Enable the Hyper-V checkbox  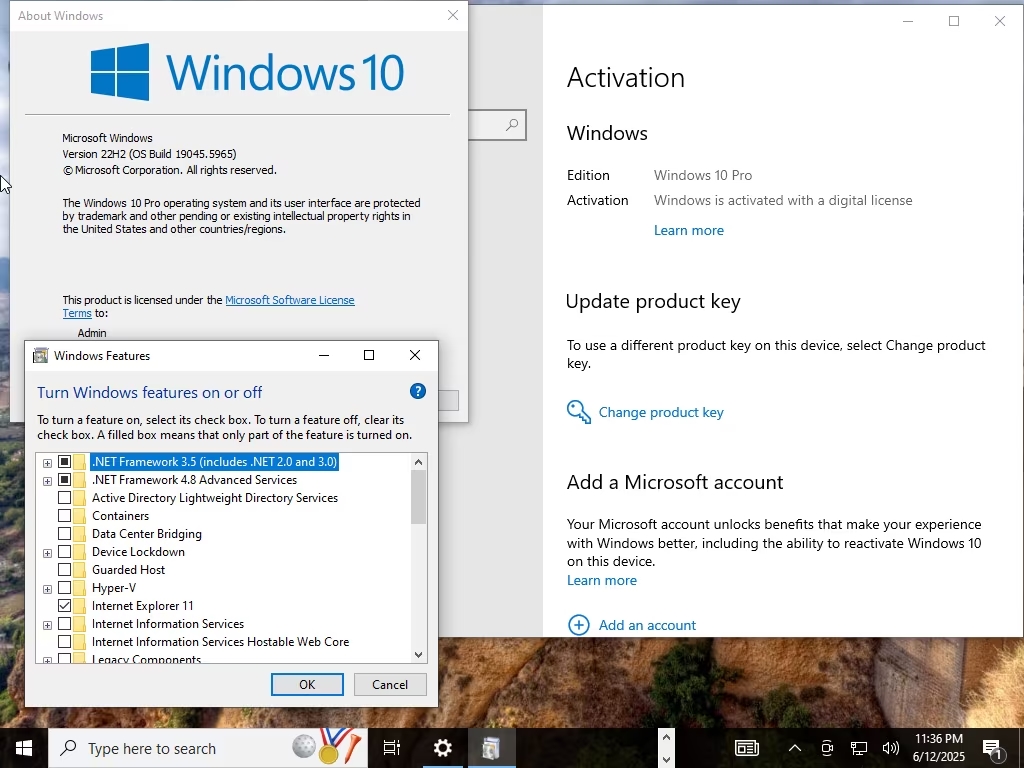[64, 588]
